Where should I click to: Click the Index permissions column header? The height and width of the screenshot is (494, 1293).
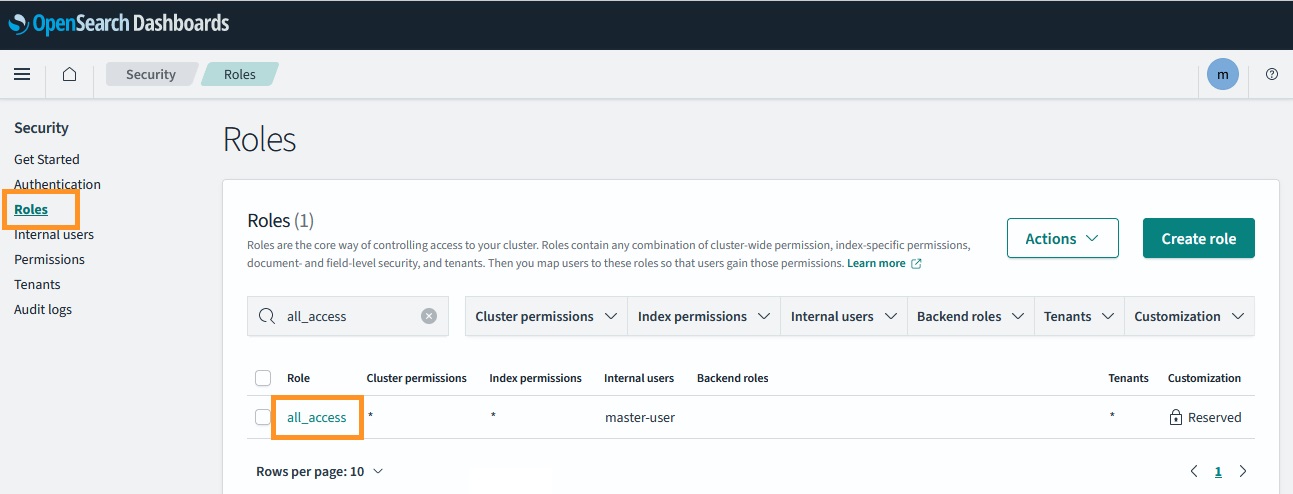coord(535,378)
